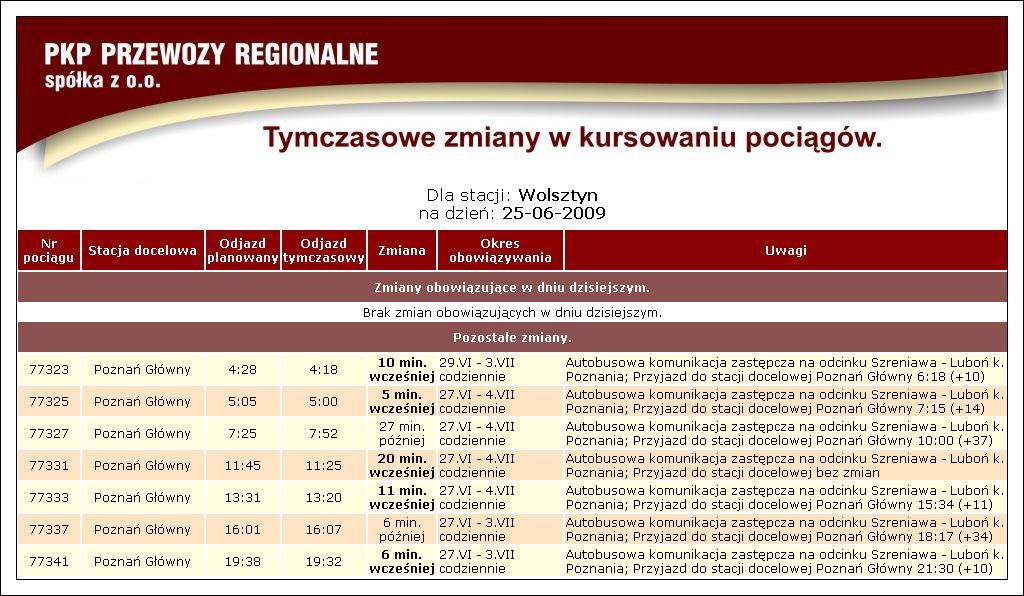Click the '11 min. wcześniej' change cell
Screen dimensions: 1024x596
402,497
